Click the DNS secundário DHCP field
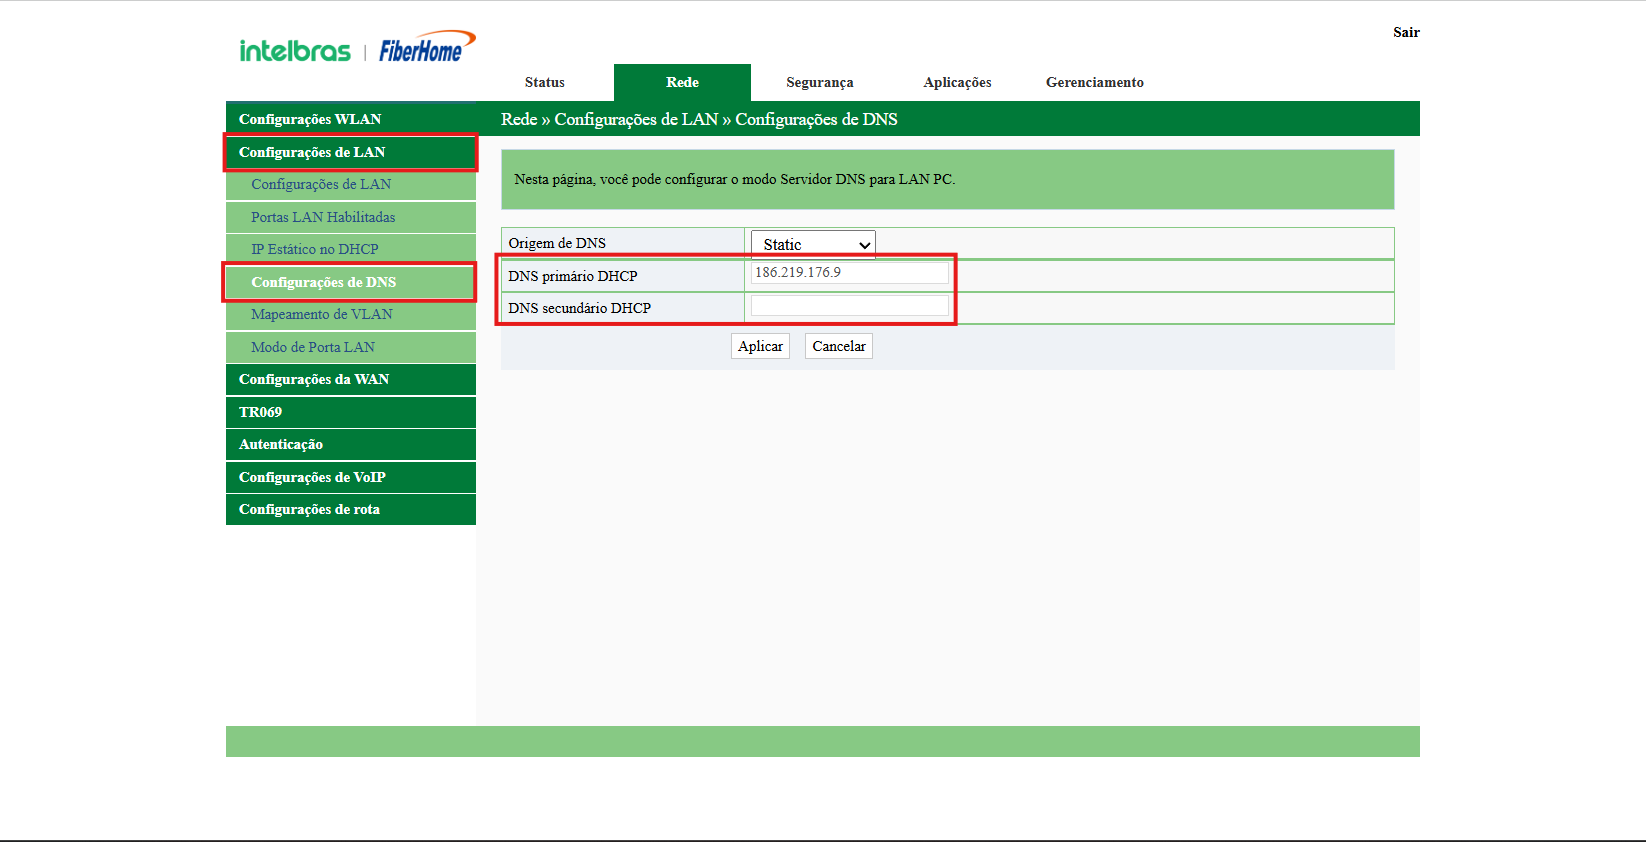This screenshot has height=842, width=1646. [849, 306]
